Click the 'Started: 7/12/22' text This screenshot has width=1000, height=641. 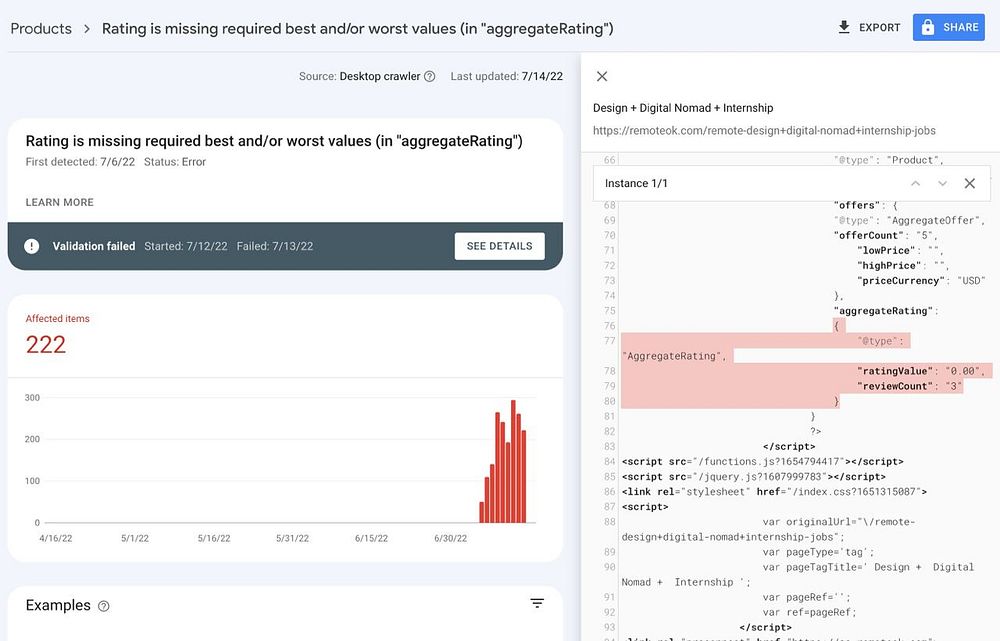pos(186,246)
